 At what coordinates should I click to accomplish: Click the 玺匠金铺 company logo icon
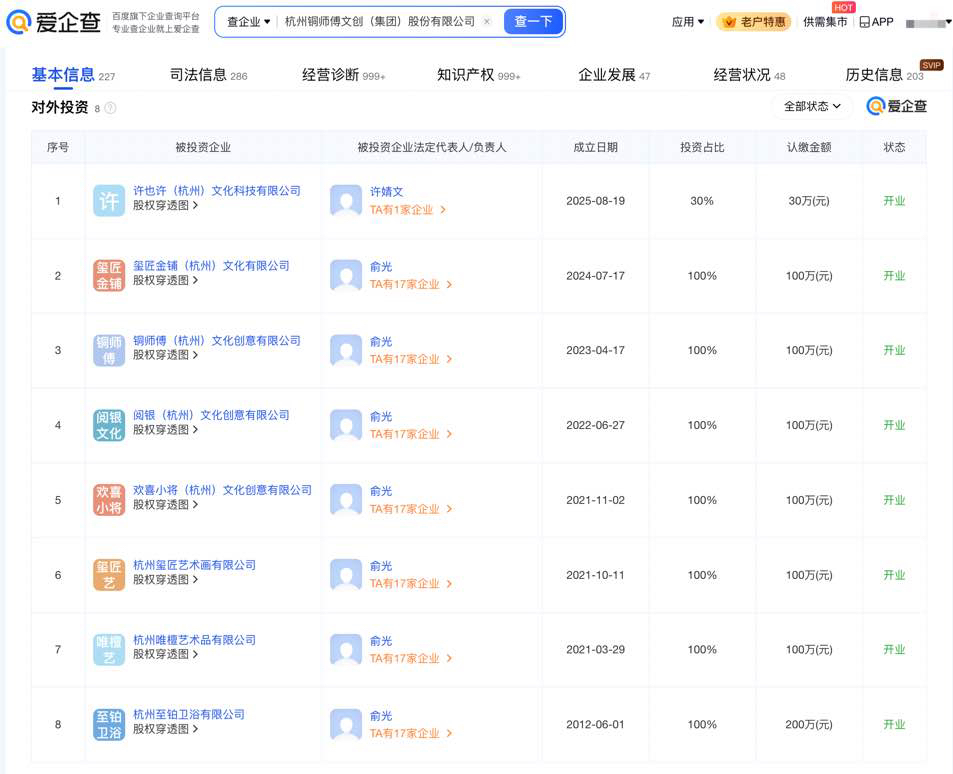tap(109, 276)
